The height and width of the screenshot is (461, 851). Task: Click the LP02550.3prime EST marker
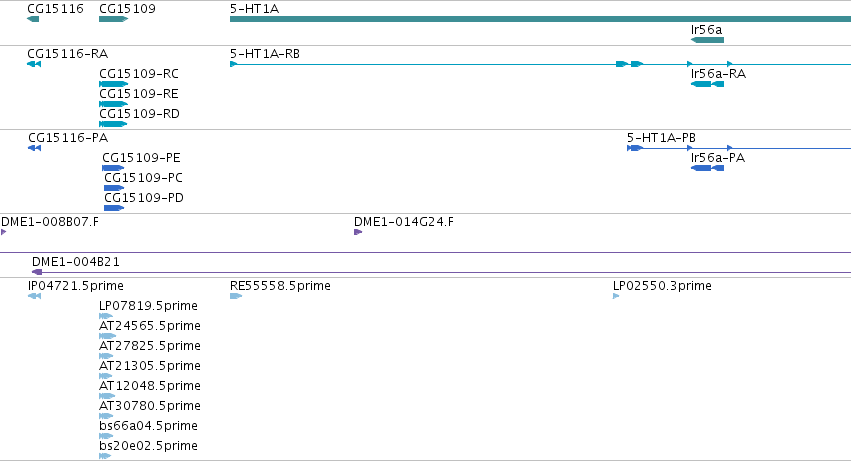[x=616, y=296]
